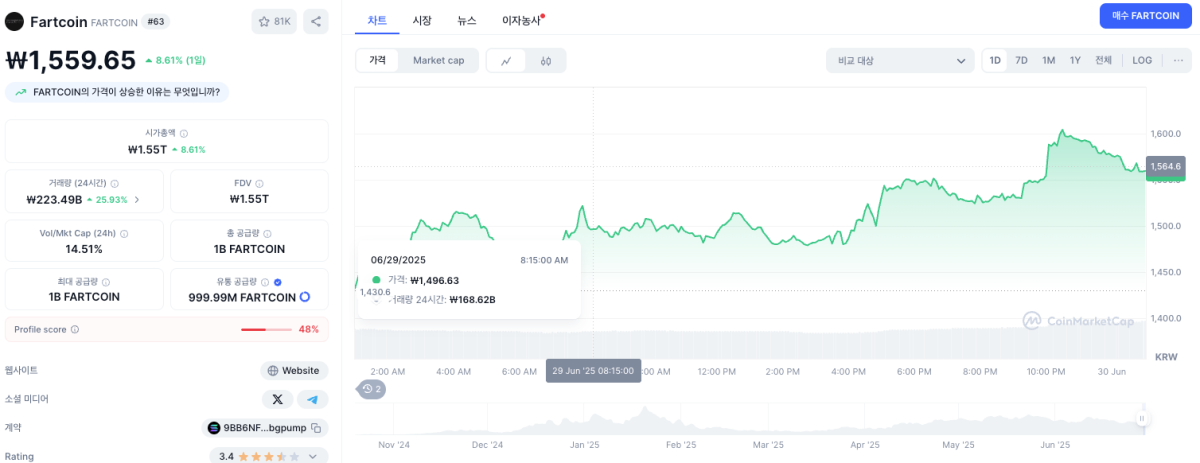Open the Telegram social media icon
The height and width of the screenshot is (463, 1200).
click(x=312, y=399)
